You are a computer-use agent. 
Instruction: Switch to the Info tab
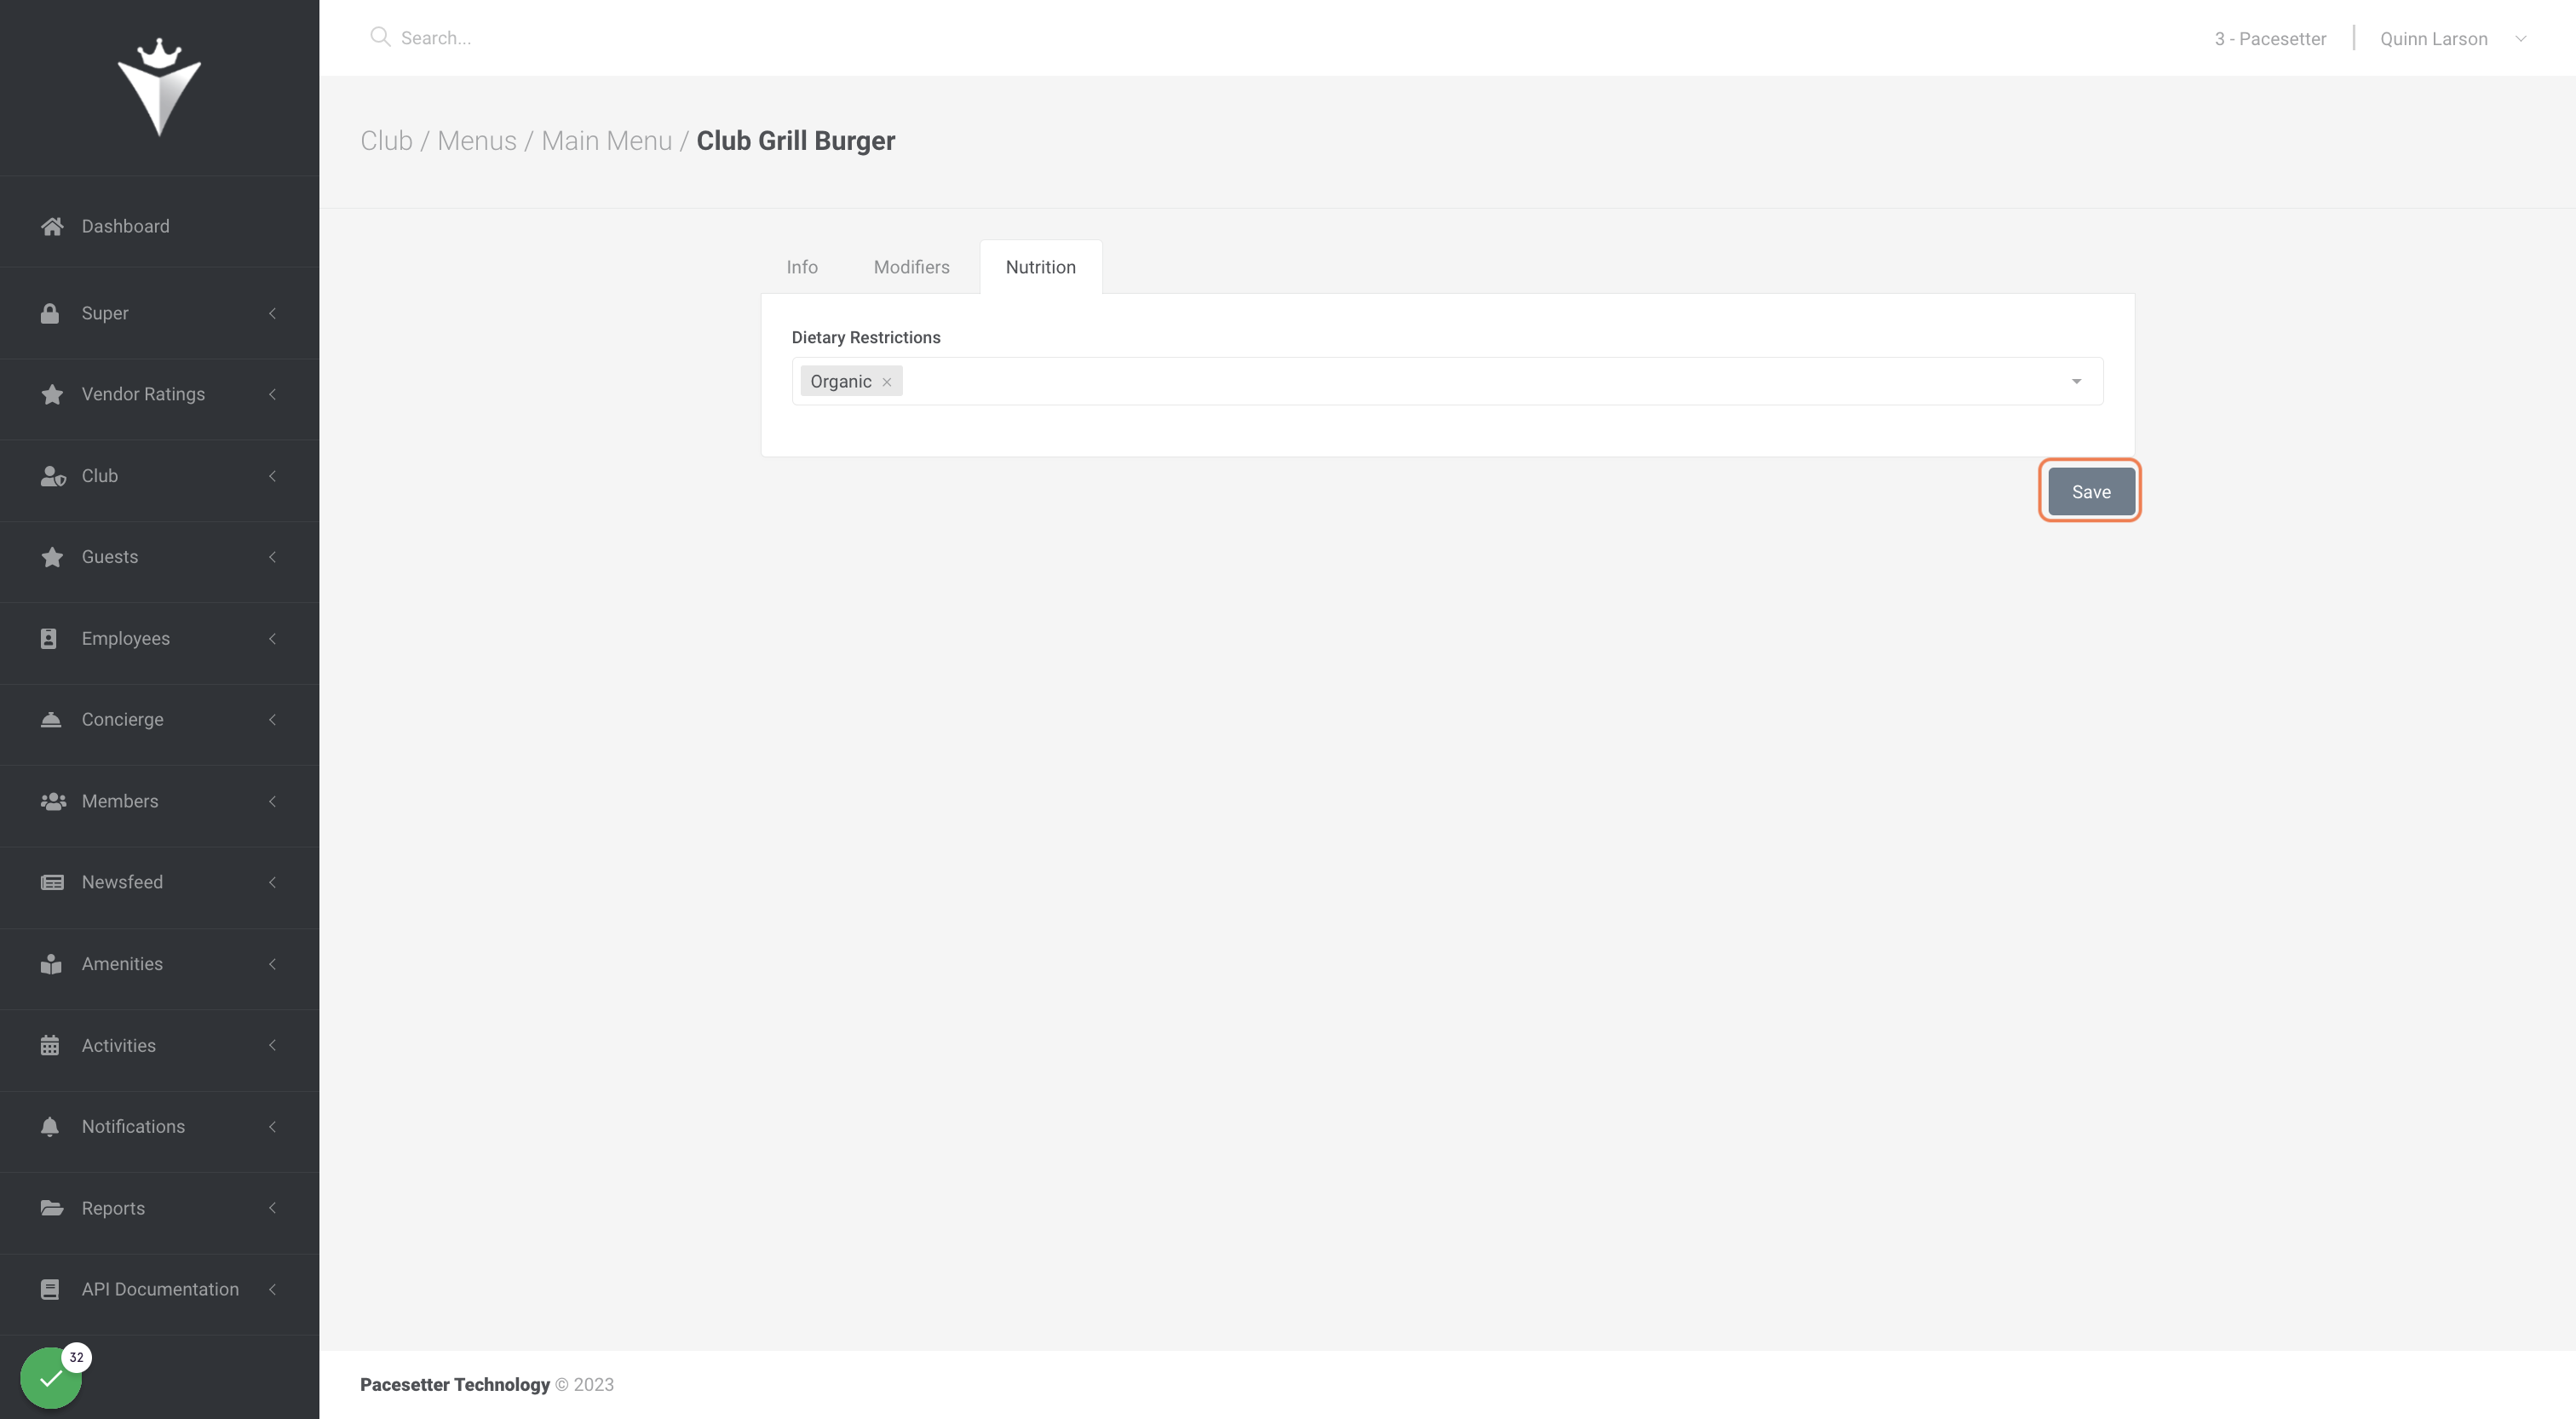coord(802,267)
